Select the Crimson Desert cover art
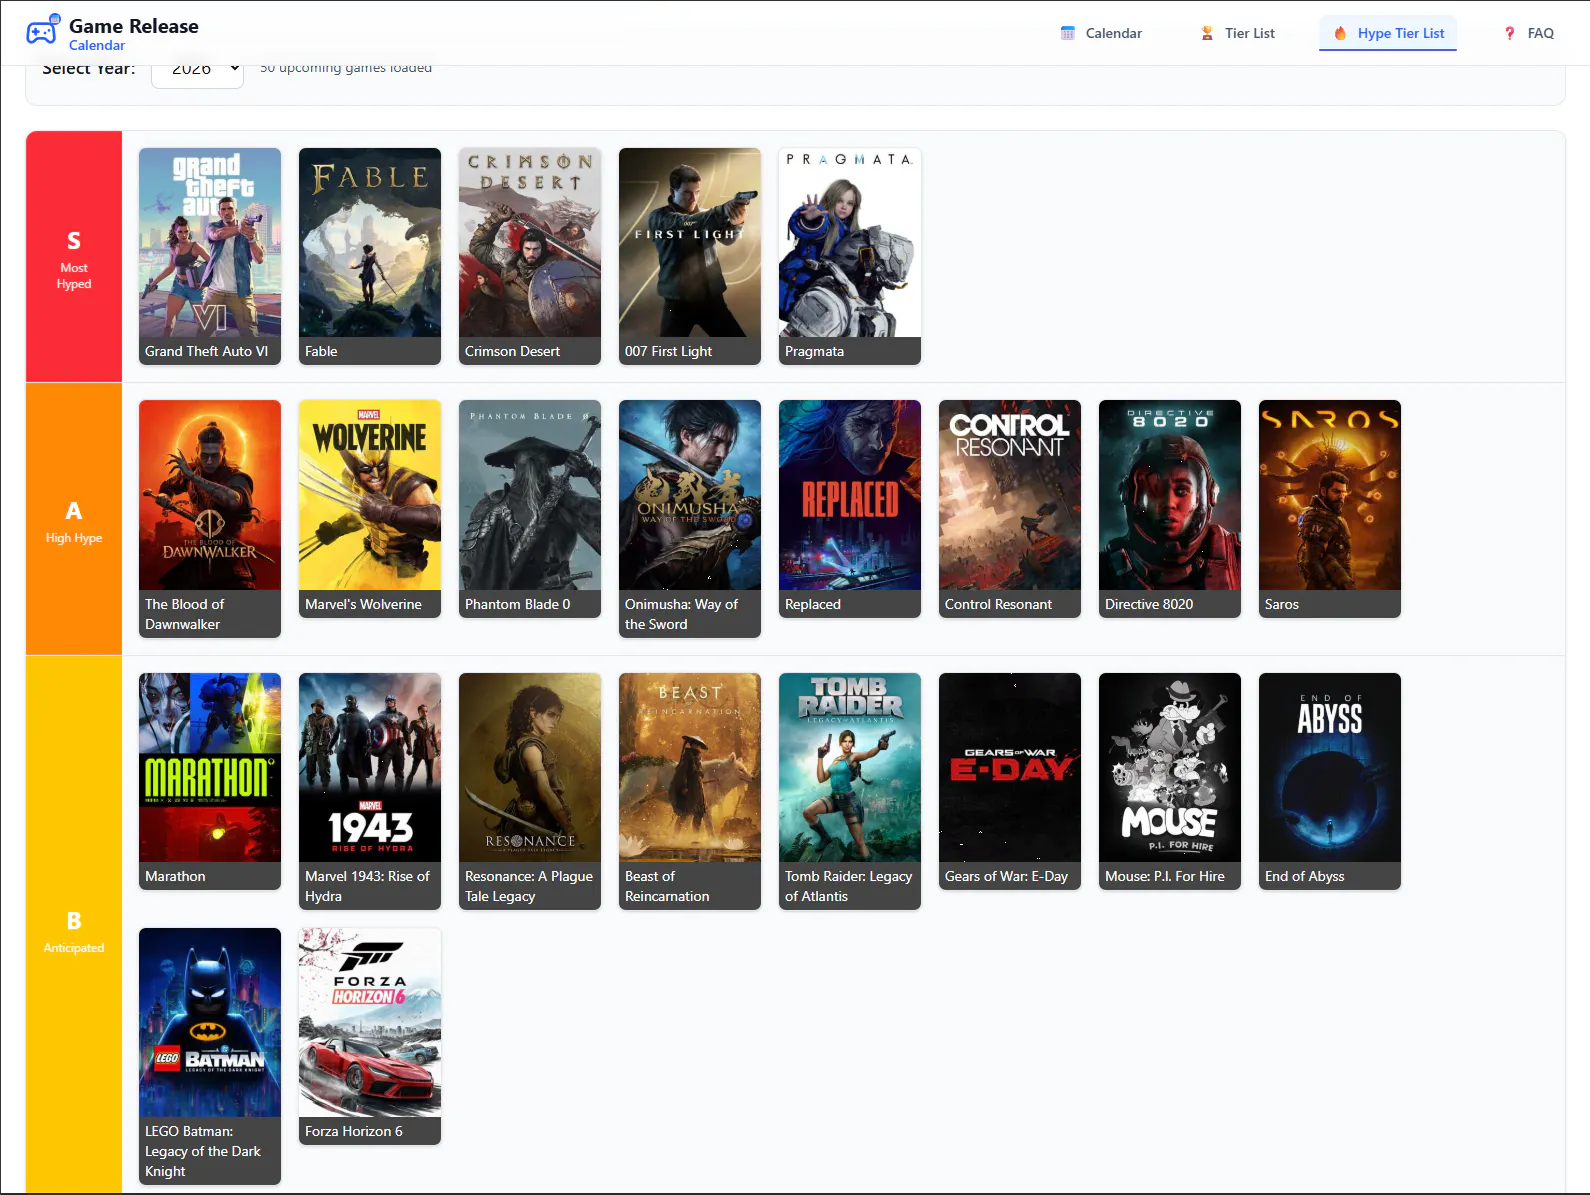This screenshot has height=1195, width=1590. pyautogui.click(x=530, y=243)
